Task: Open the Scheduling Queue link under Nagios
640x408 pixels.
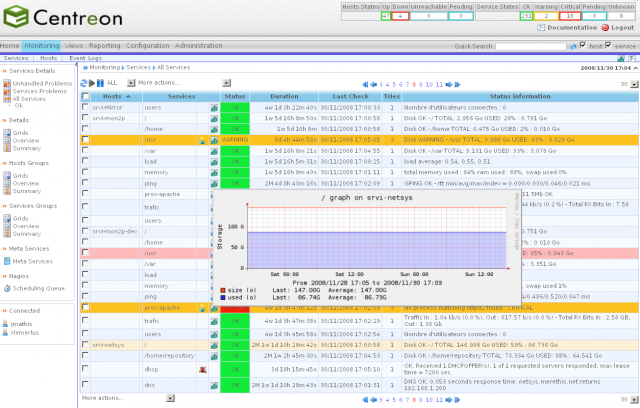Action: pyautogui.click(x=39, y=287)
